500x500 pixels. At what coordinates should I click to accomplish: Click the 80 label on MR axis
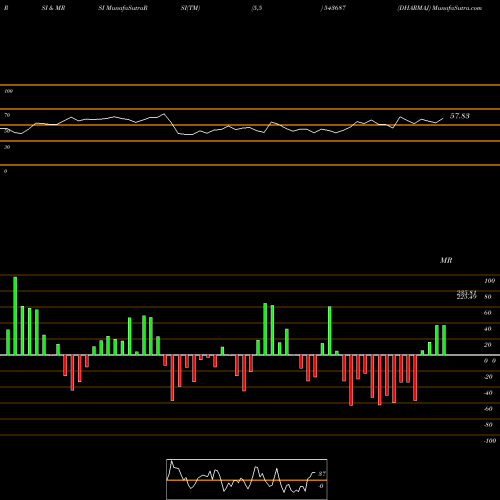pos(488,297)
